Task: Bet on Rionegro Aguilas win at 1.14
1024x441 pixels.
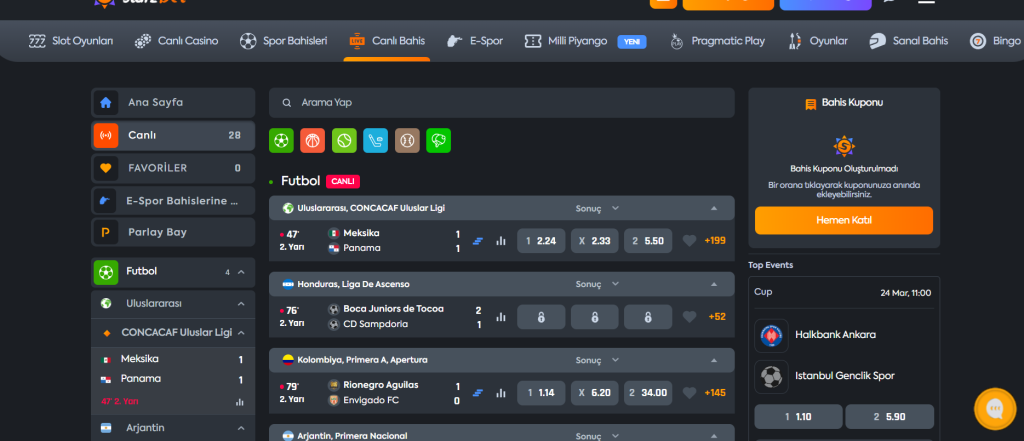Action: tap(541, 393)
